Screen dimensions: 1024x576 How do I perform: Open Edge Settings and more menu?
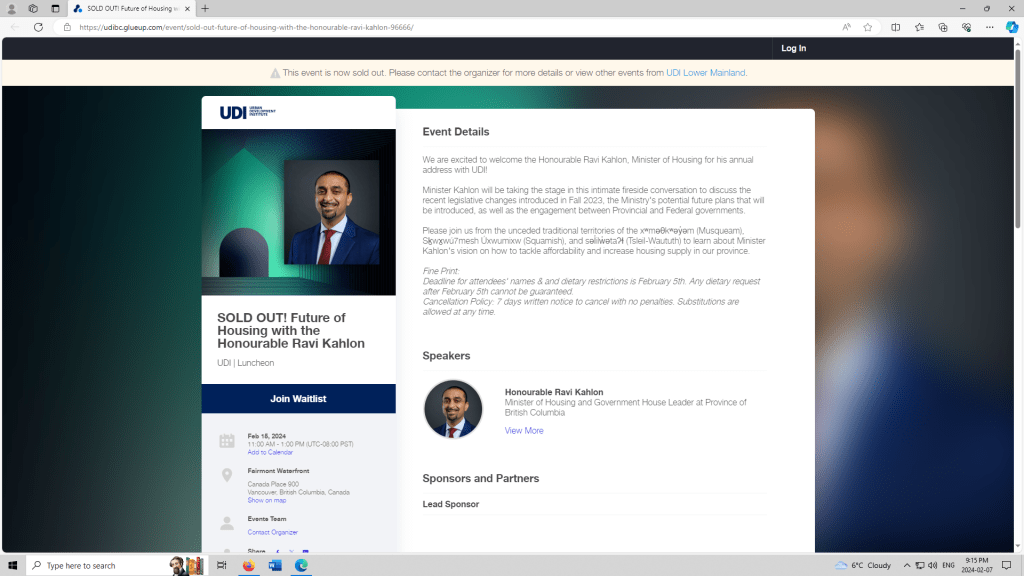point(989,27)
